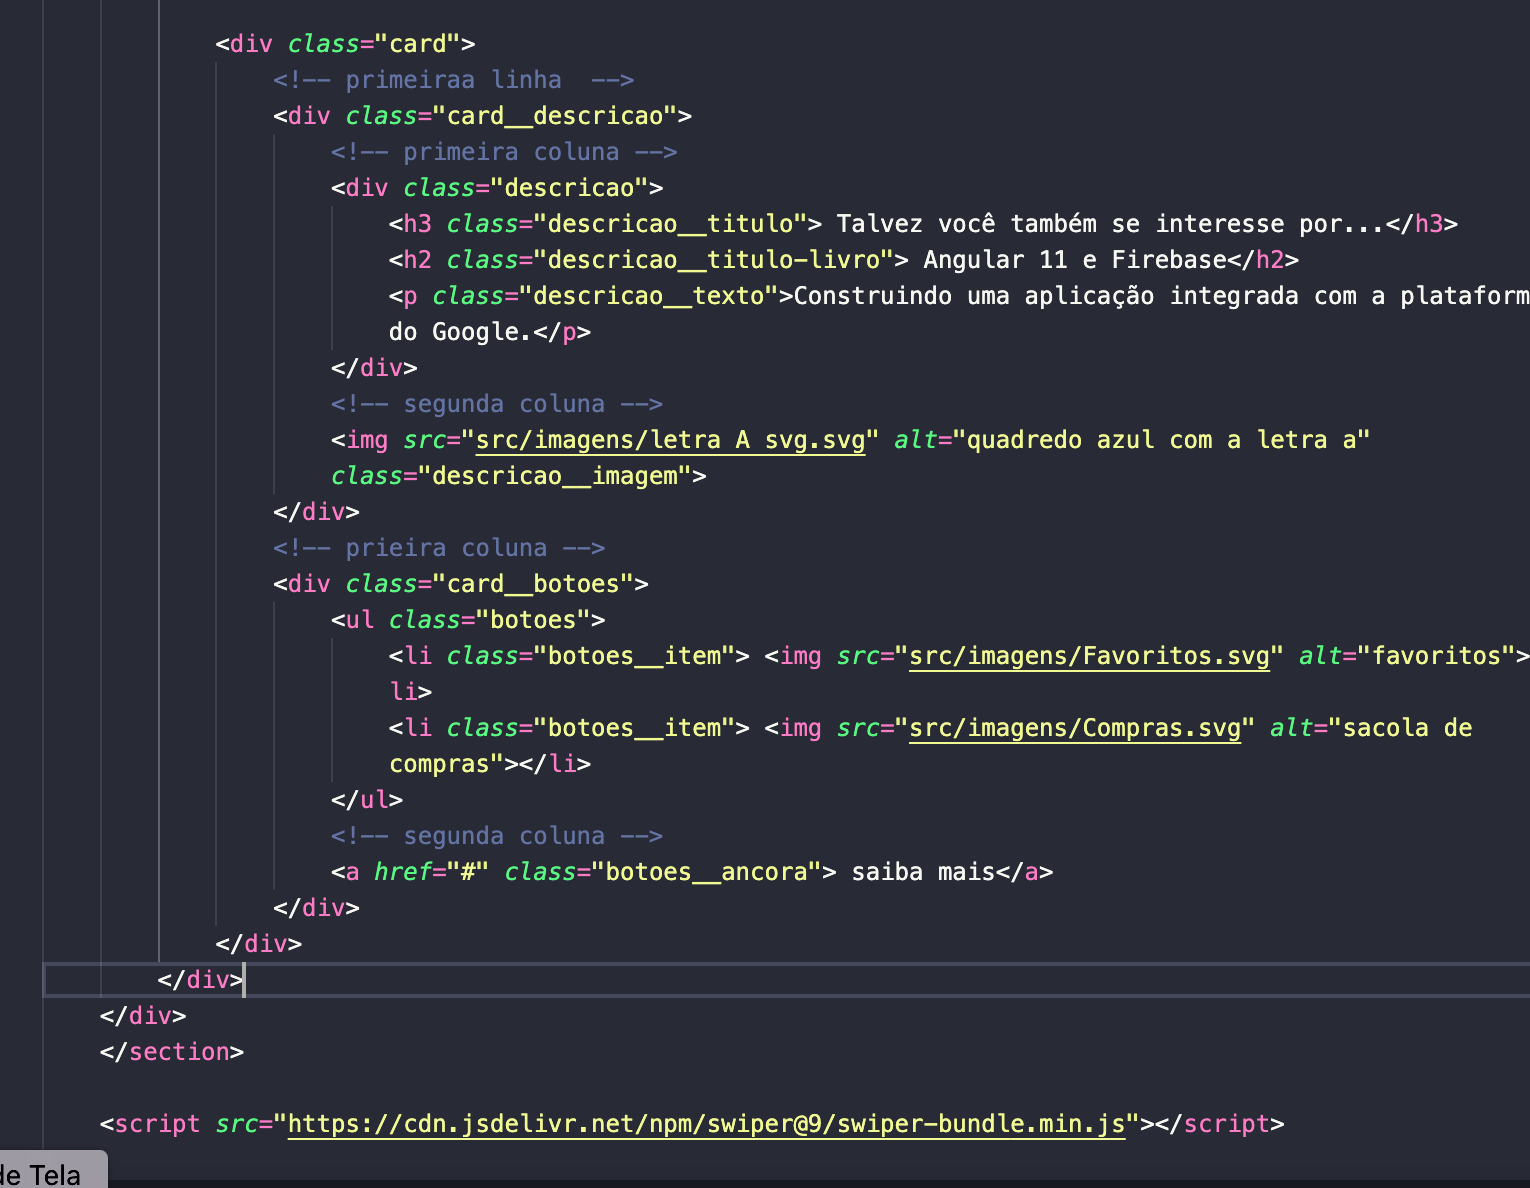Click the swiper-bundle.min.js CDN script URL
1530x1188 pixels.
[x=706, y=1124]
